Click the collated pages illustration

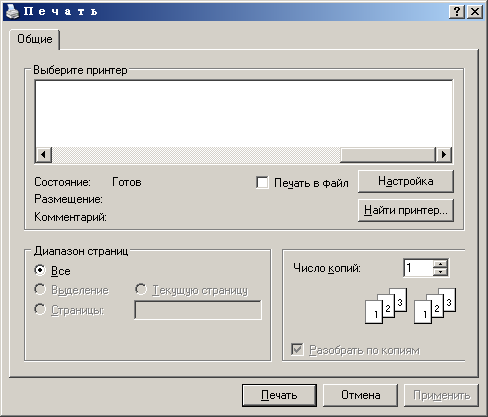pos(411,306)
